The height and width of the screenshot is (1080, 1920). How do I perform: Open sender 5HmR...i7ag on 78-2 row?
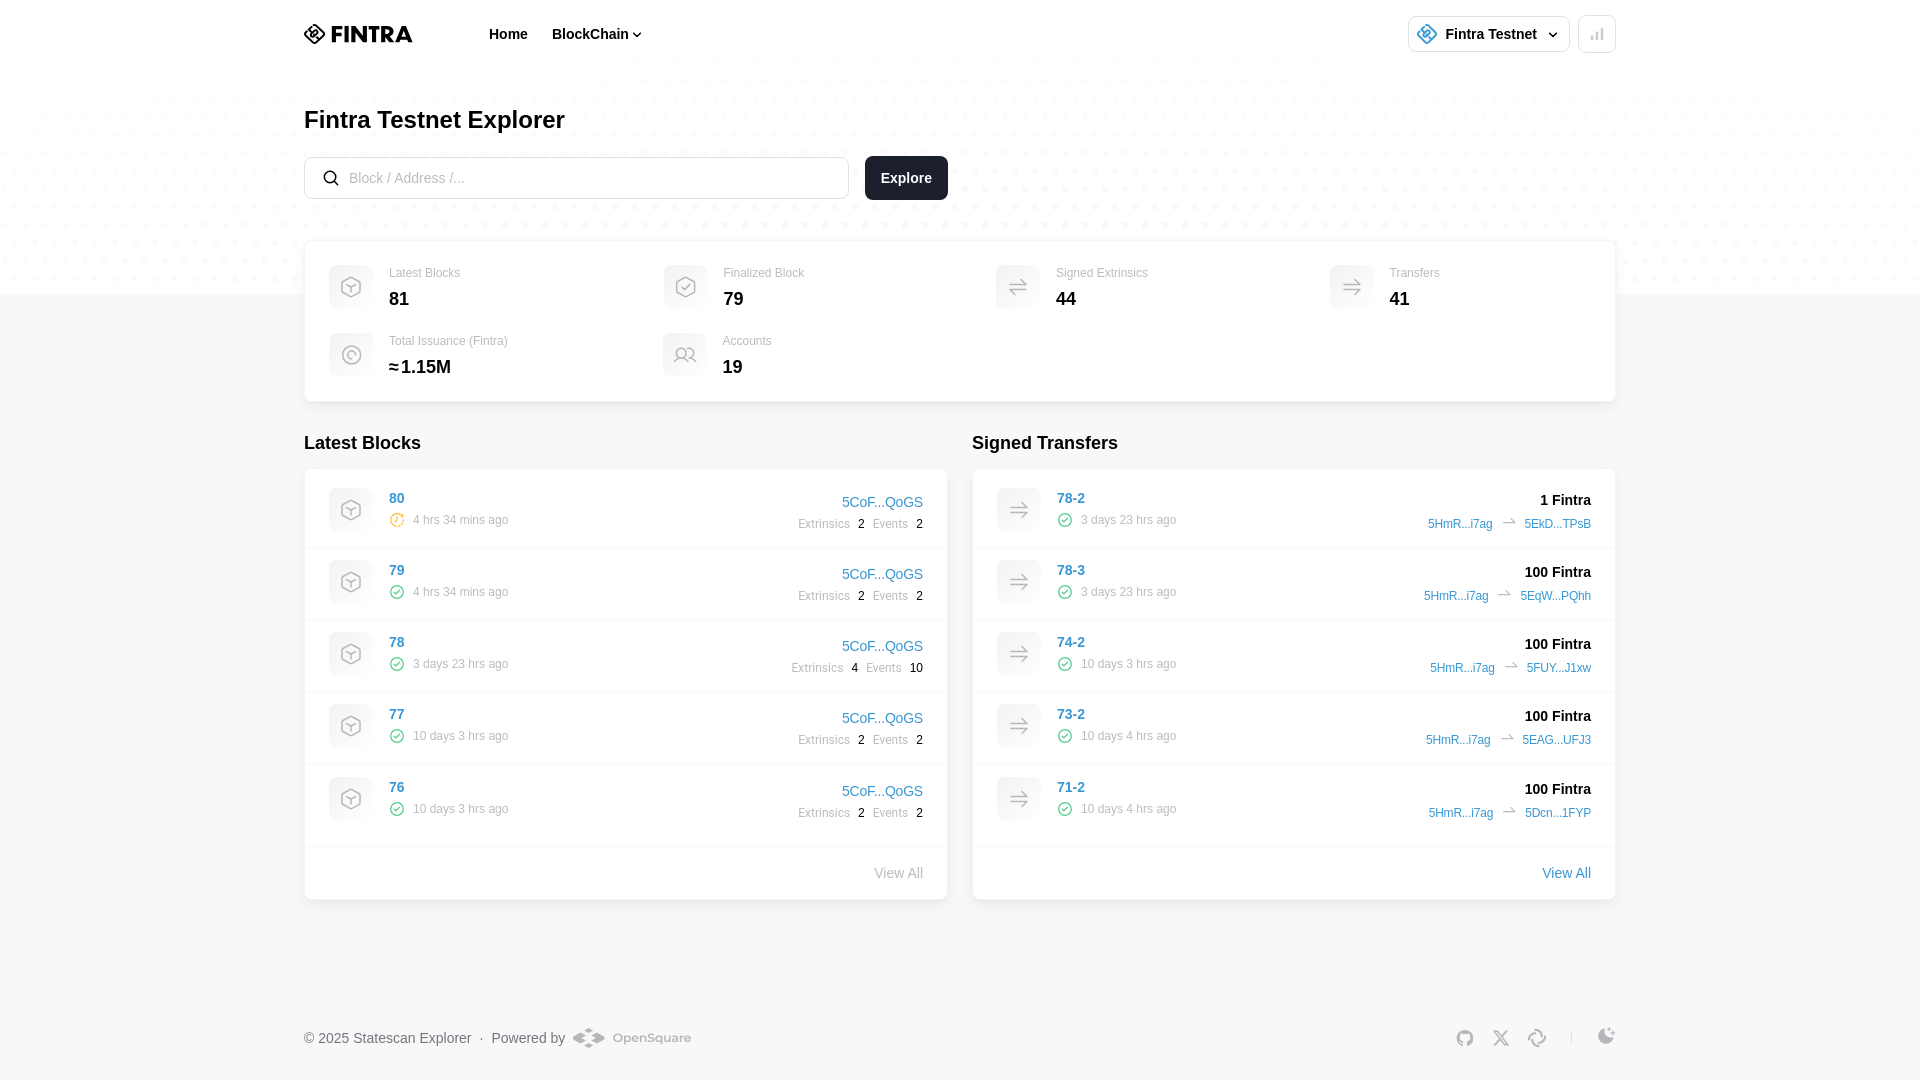(x=1460, y=524)
